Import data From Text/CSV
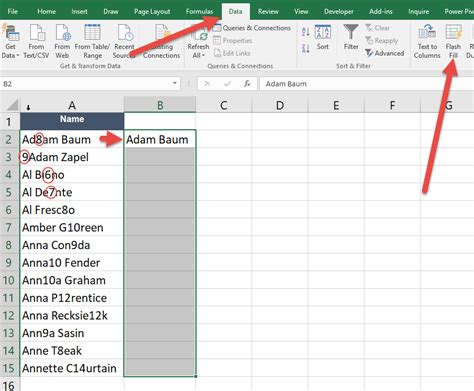The width and height of the screenshot is (474, 391). tap(36, 42)
